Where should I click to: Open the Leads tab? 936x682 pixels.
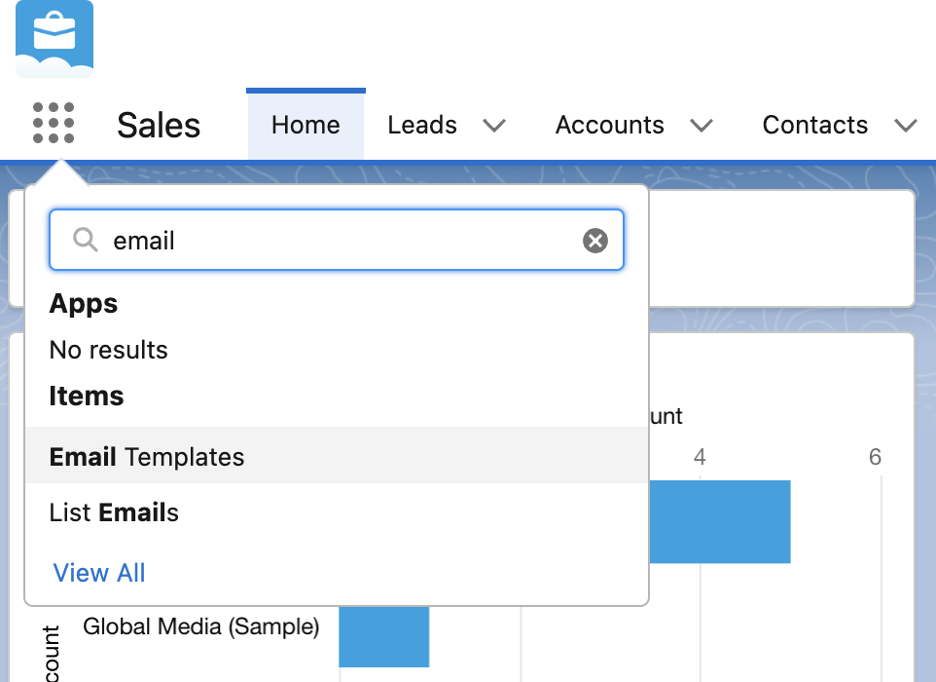click(x=422, y=125)
